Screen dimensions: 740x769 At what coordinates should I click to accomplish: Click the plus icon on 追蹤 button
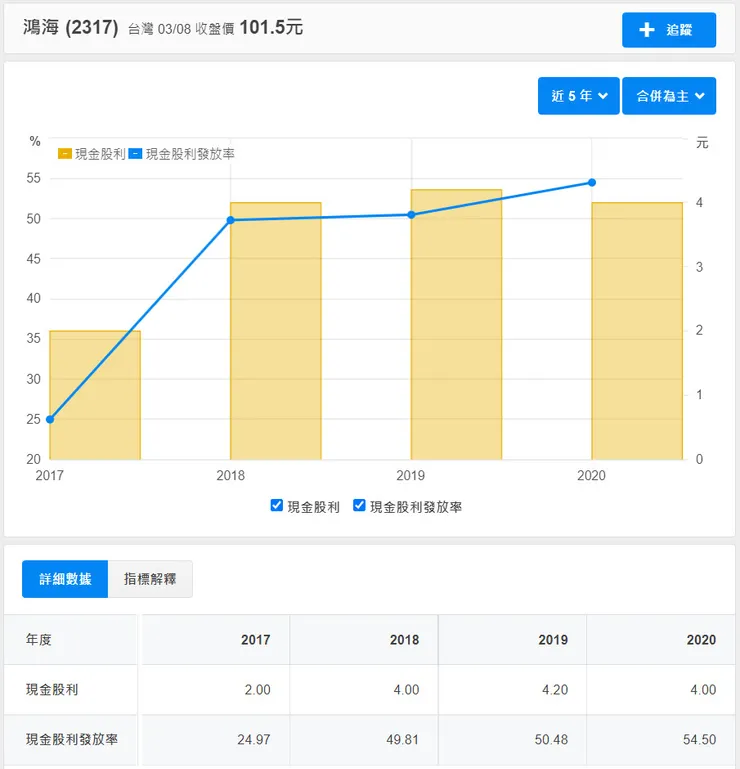point(646,30)
